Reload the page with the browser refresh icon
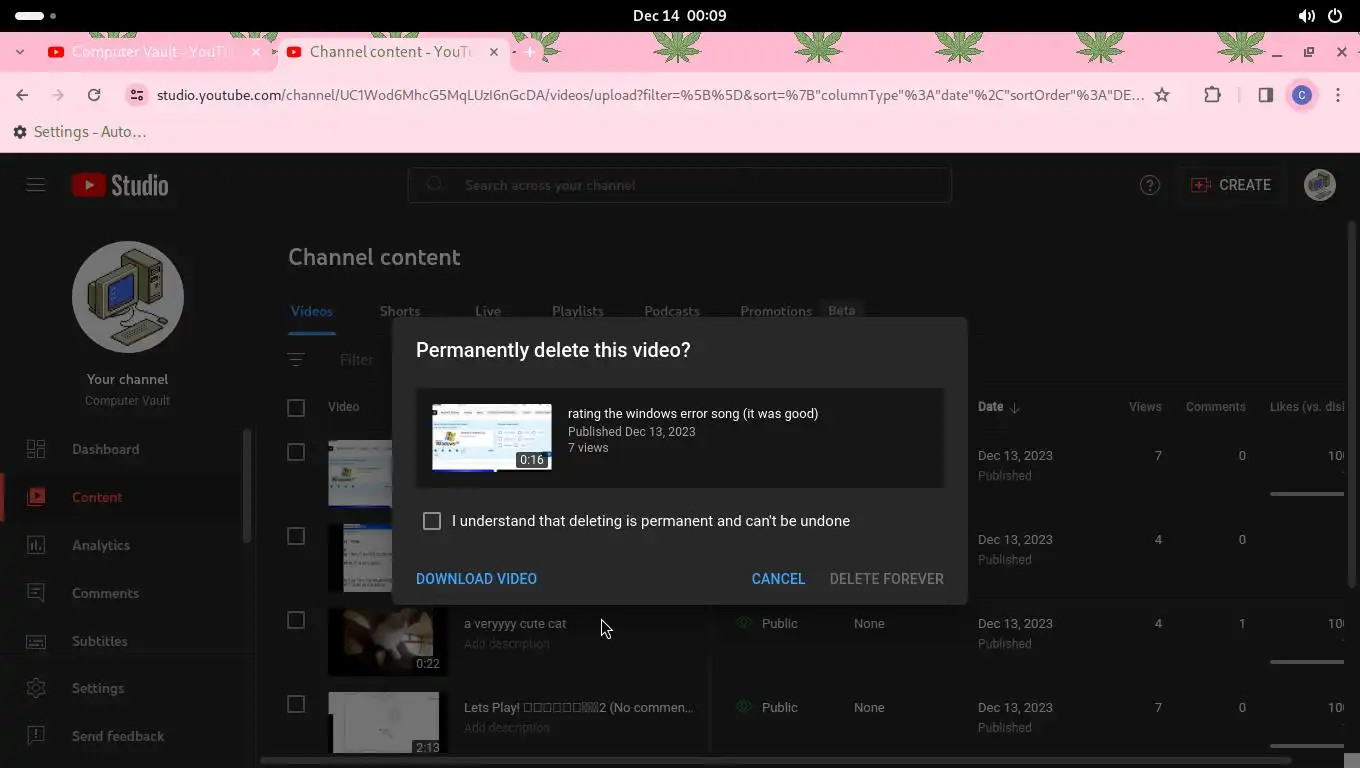This screenshot has width=1360, height=768. pos(94,95)
